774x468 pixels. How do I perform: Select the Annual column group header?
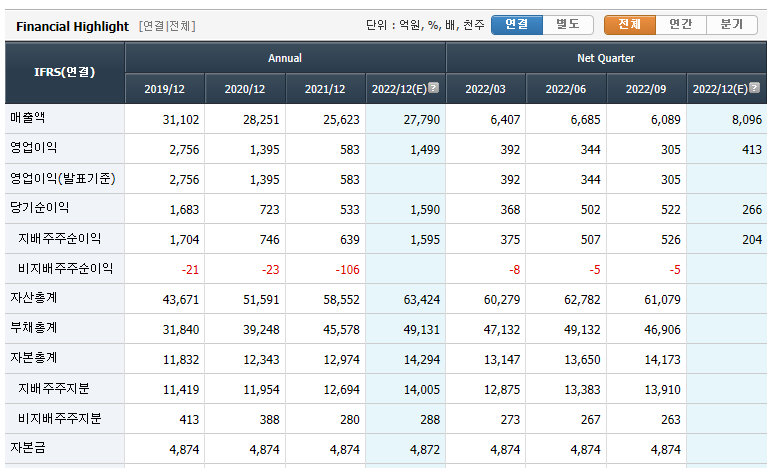click(285, 58)
